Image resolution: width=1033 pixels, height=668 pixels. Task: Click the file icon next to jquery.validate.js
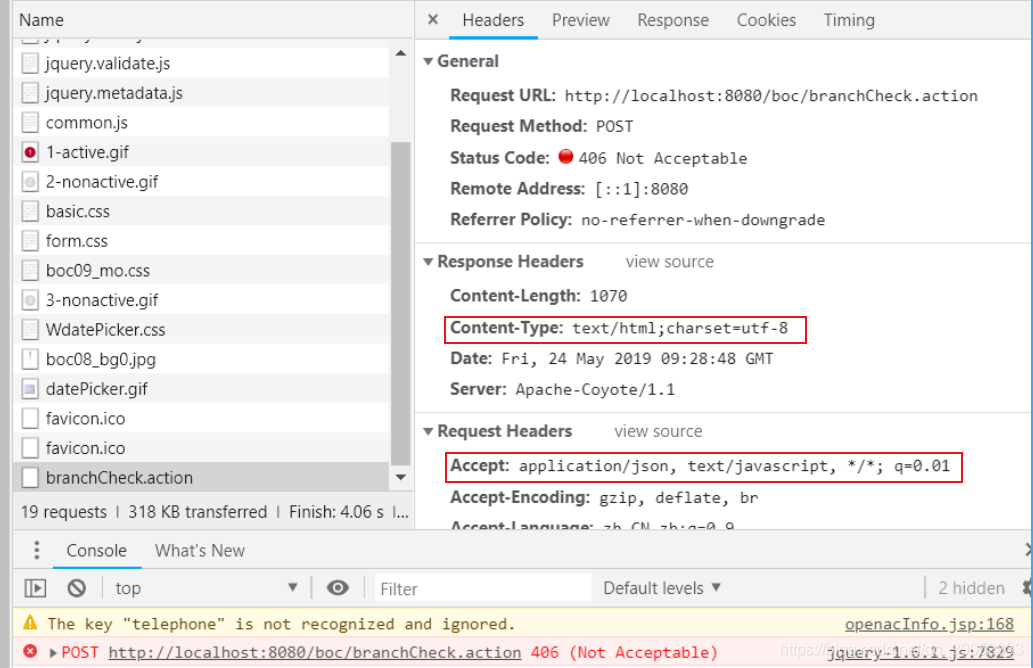tap(30, 62)
